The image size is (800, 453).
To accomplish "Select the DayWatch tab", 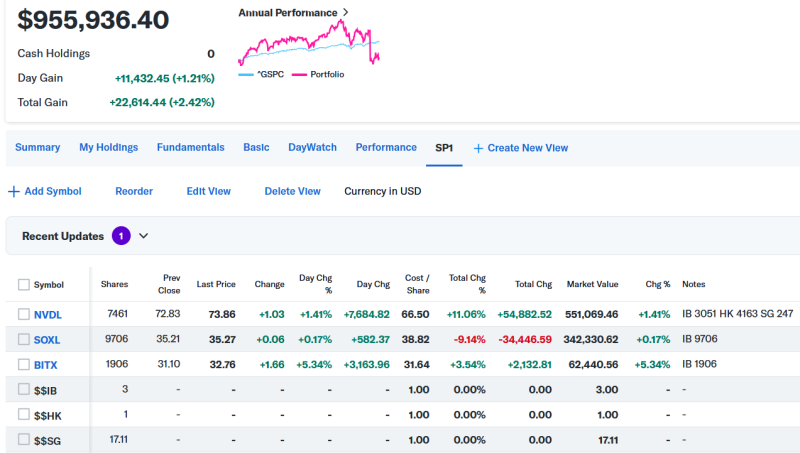I will point(312,147).
